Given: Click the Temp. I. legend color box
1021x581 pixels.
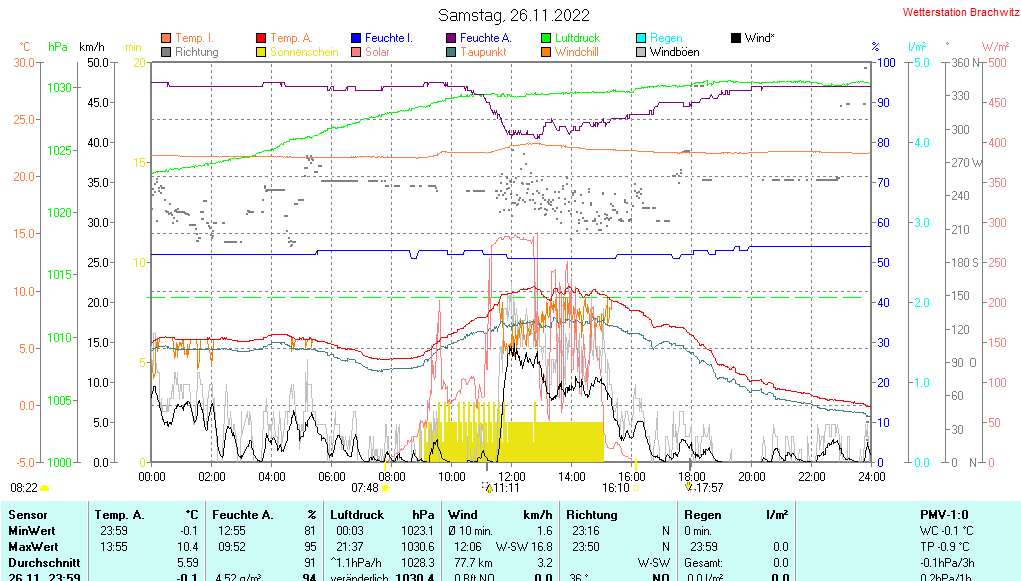Looking at the screenshot, I should click(x=166, y=38).
